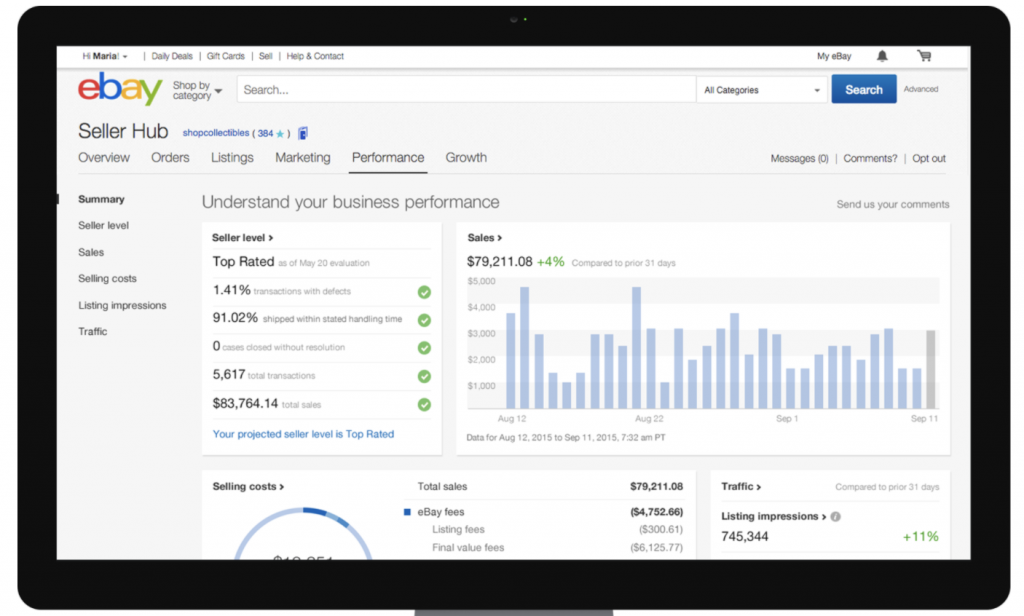
Task: Open the Gift Cards link
Action: coord(225,56)
